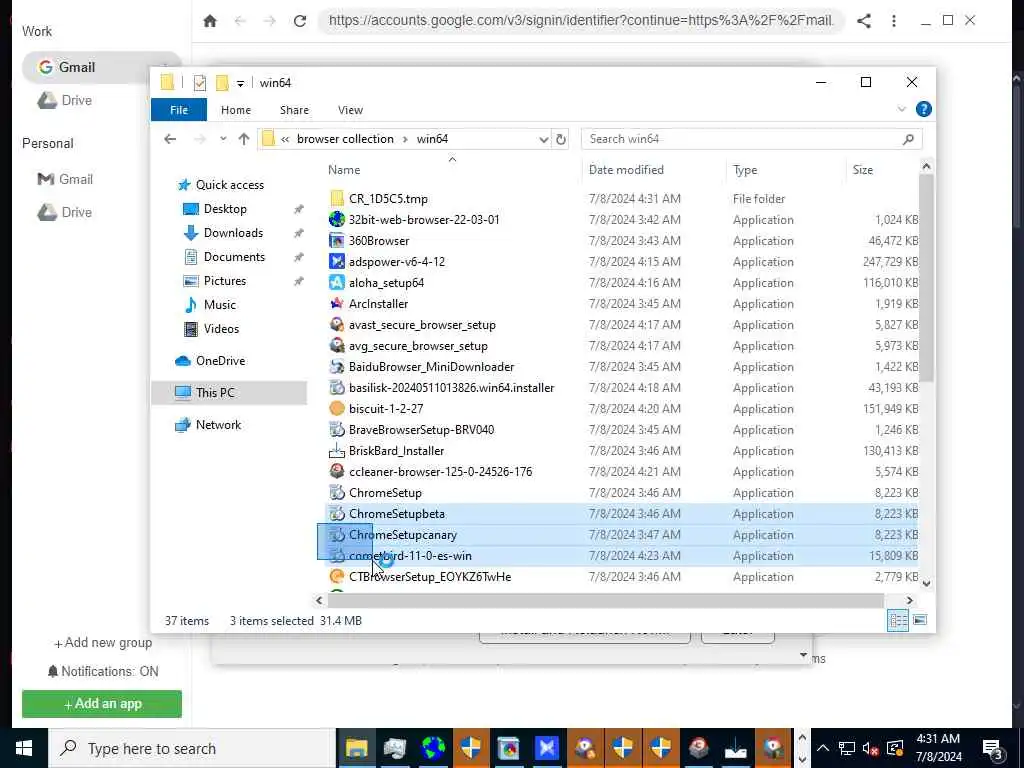Open the address bar history dropdown
Screen dimensions: 1024x768
pos(543,139)
